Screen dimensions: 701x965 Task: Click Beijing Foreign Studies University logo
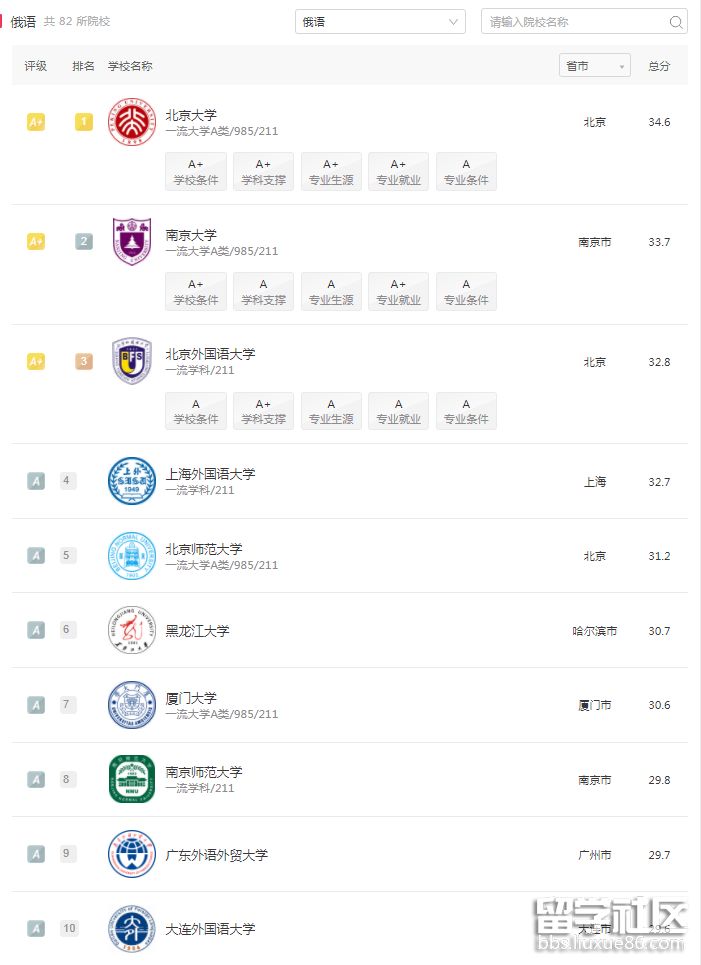(132, 361)
